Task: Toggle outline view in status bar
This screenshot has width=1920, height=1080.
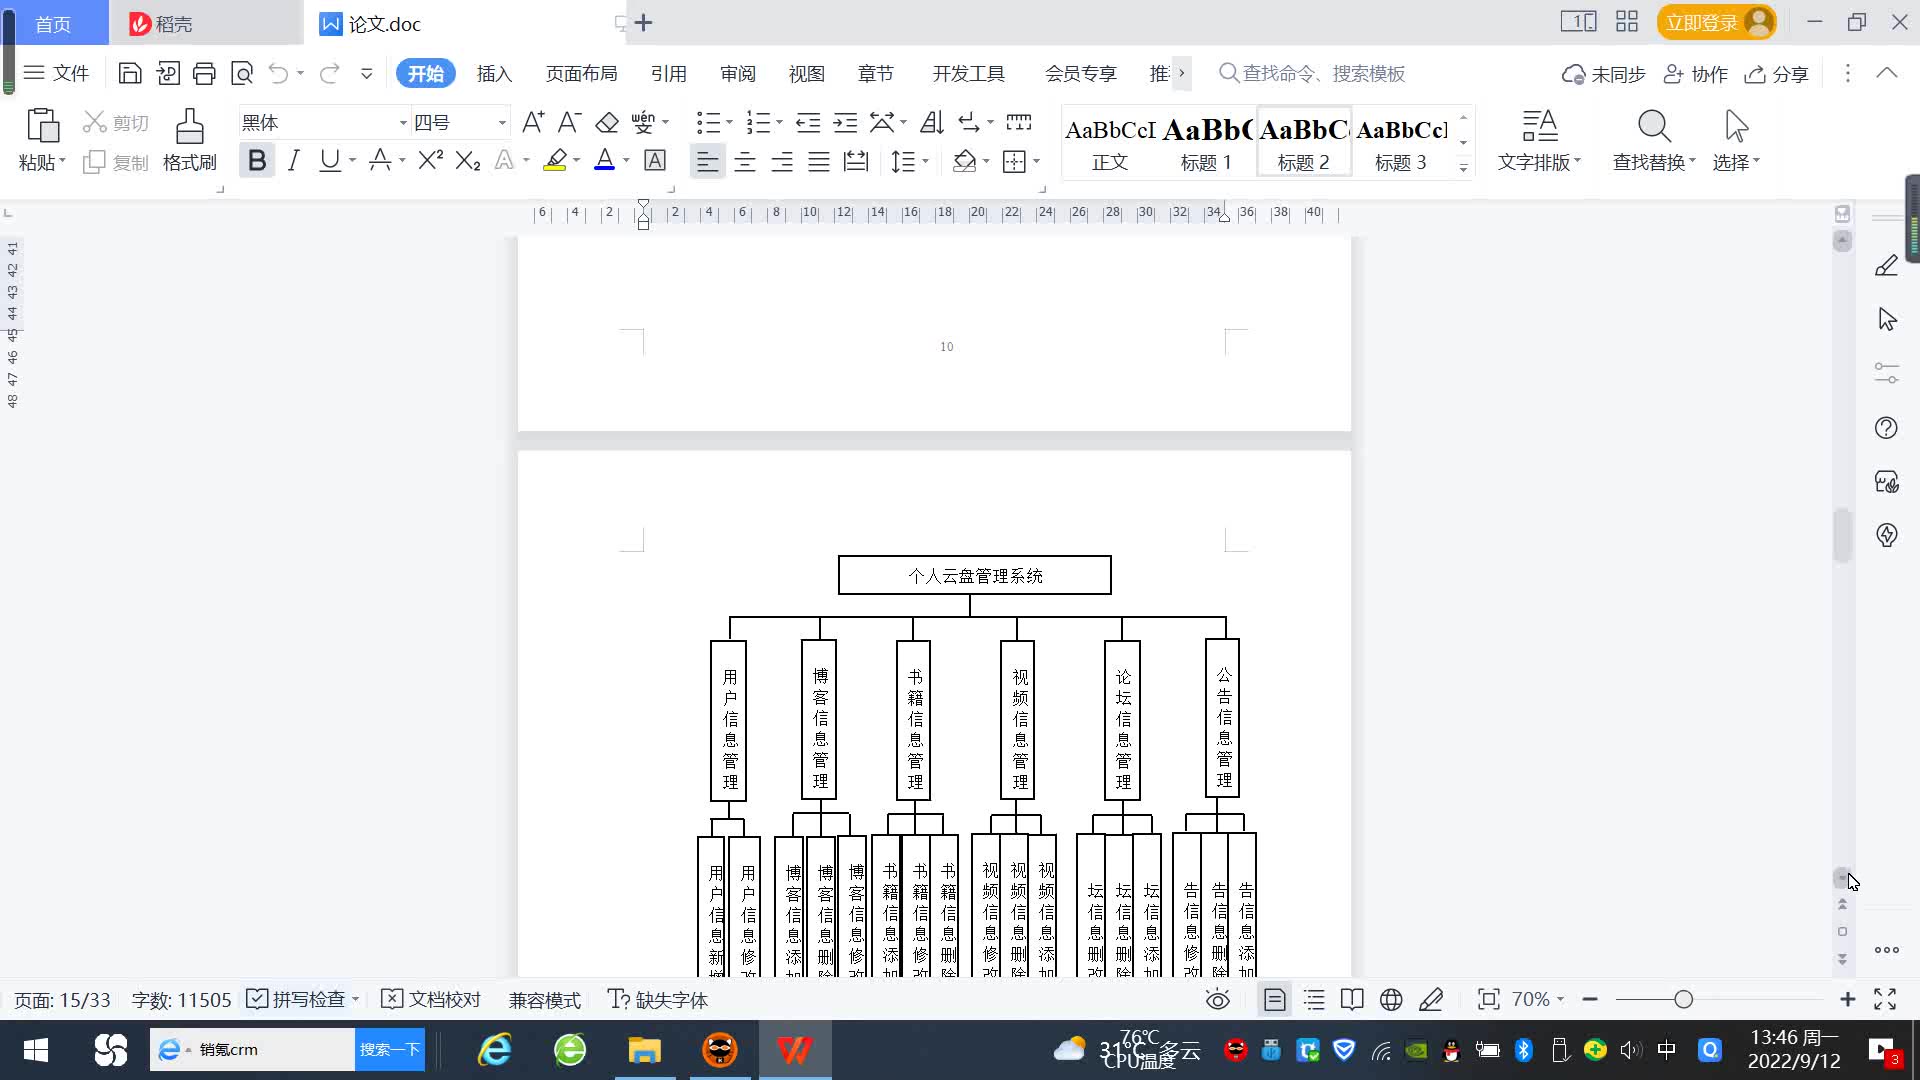Action: pyautogui.click(x=1314, y=999)
